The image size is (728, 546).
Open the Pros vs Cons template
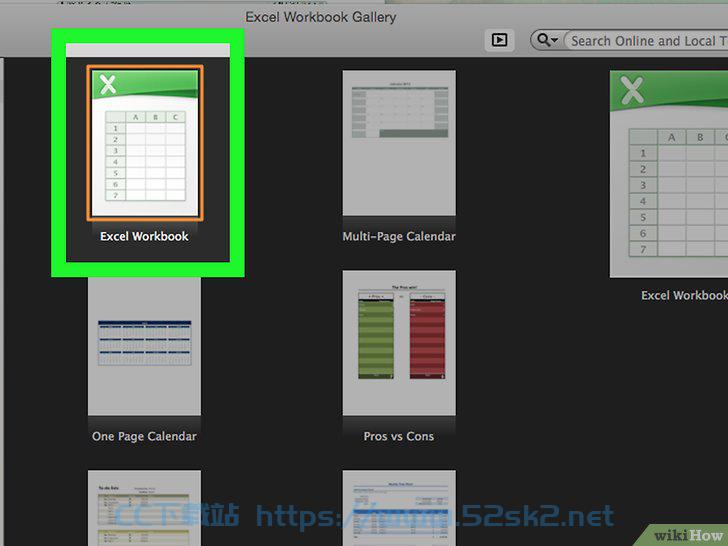[399, 343]
